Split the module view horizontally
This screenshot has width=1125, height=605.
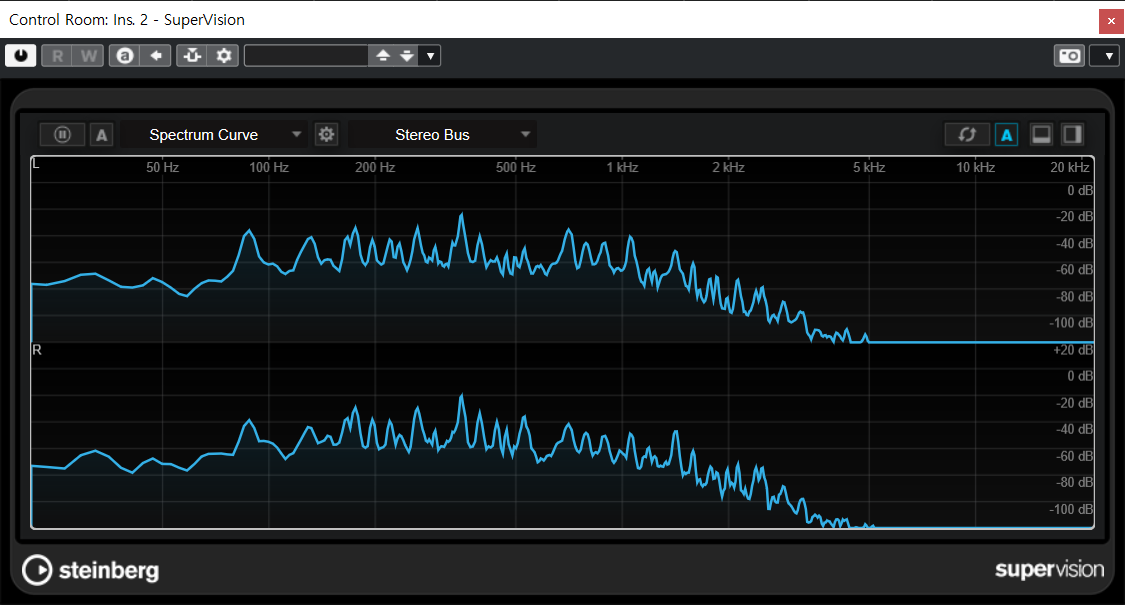click(x=1041, y=135)
